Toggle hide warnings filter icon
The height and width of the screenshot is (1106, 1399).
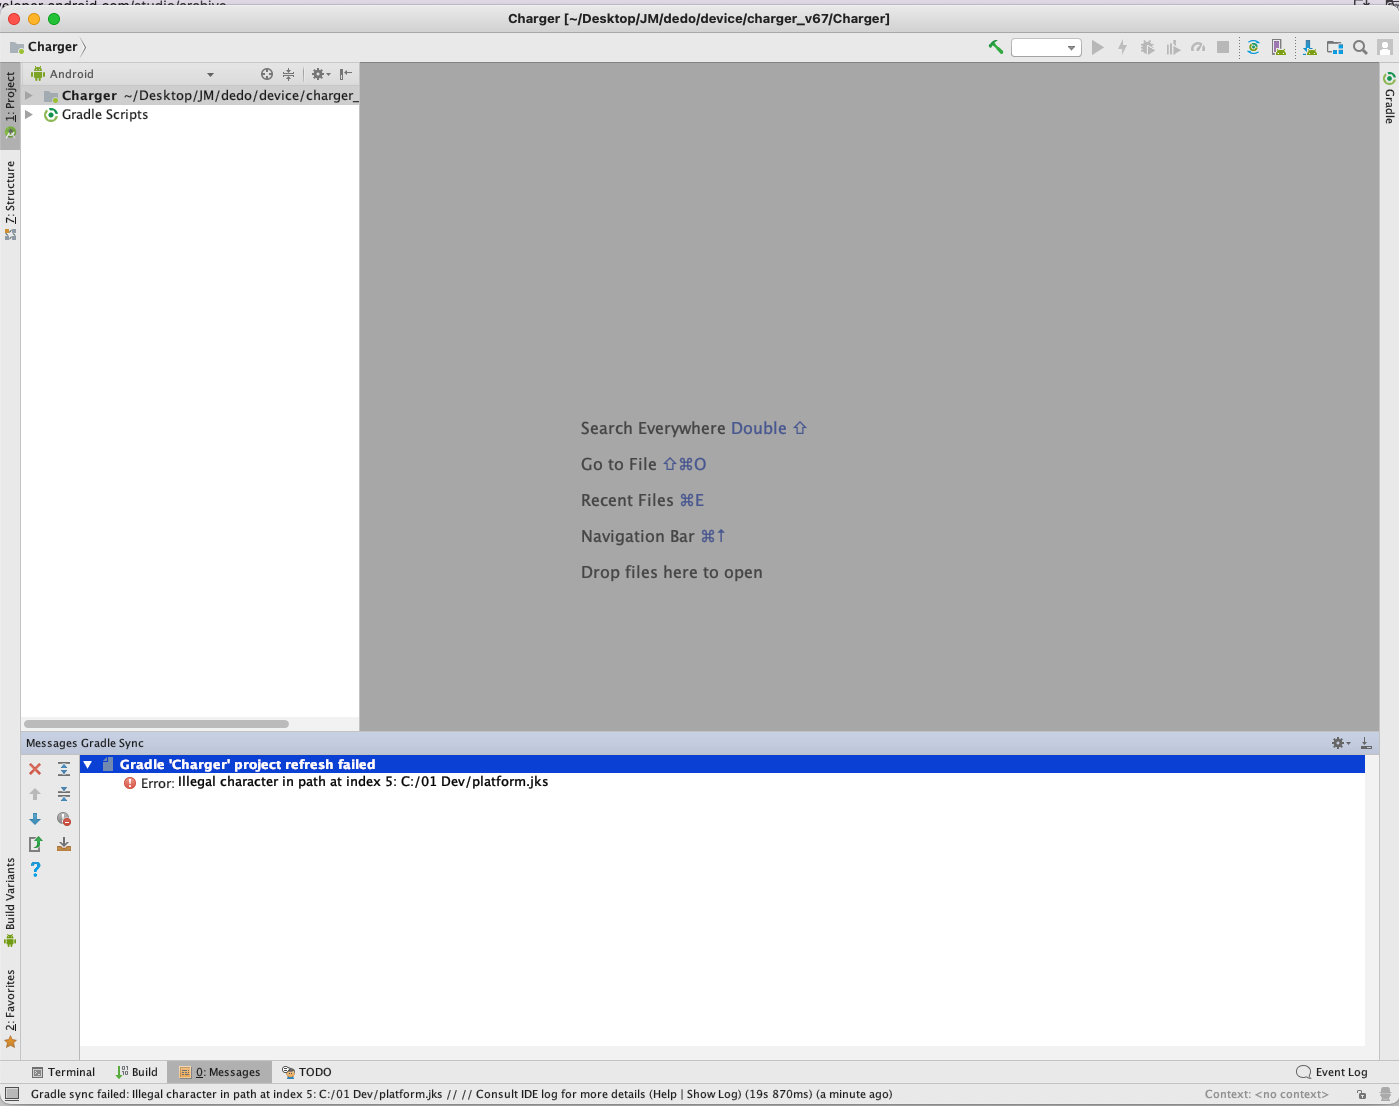(x=64, y=819)
